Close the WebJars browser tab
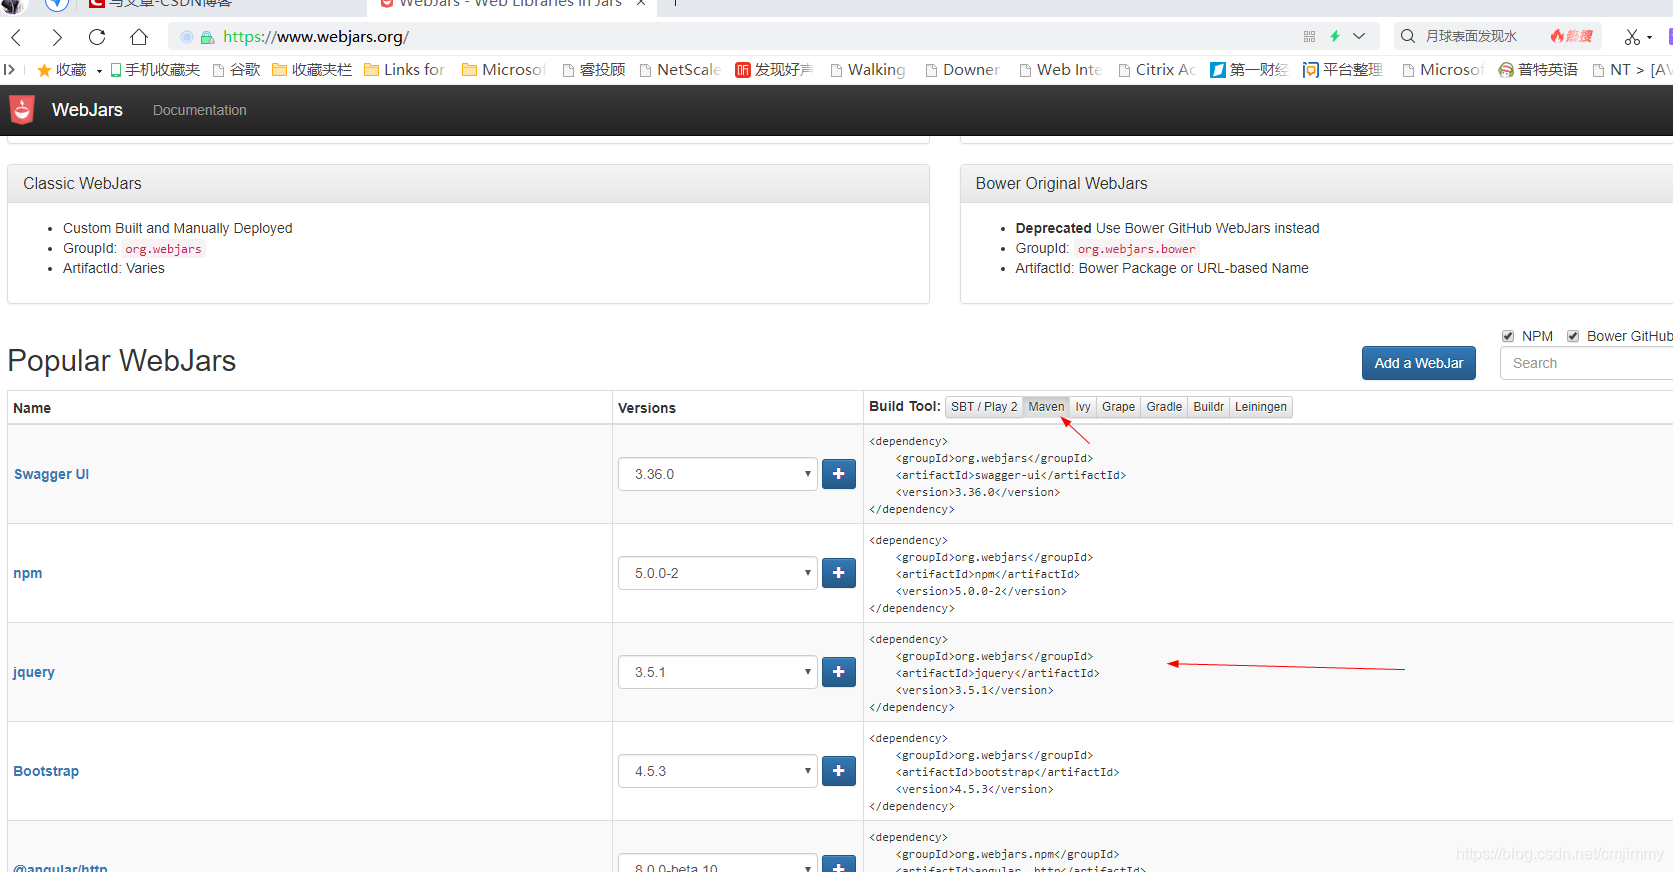Screen dimensions: 1673x872 tap(641, 3)
